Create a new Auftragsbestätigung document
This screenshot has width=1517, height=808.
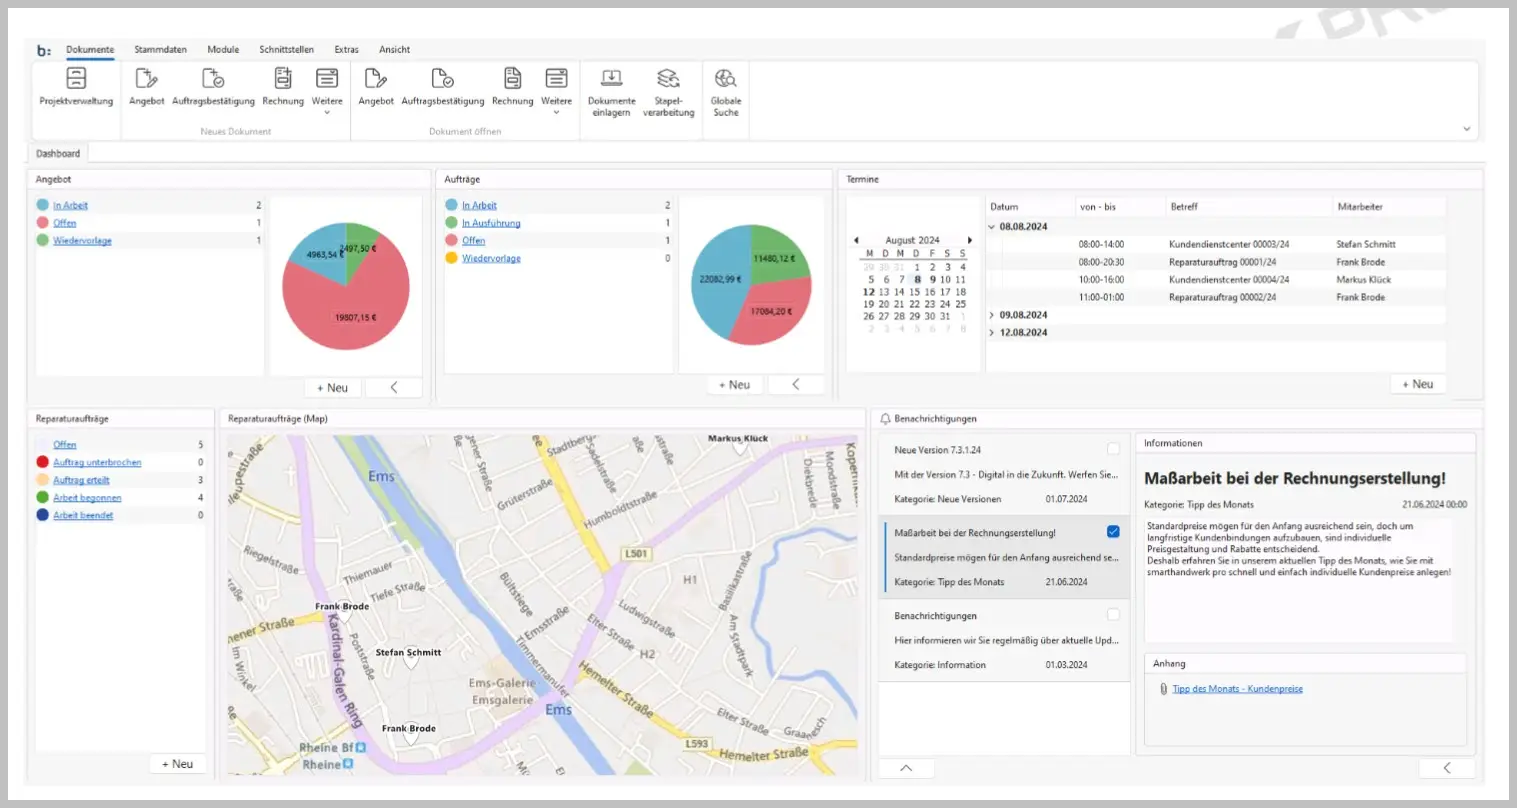click(213, 87)
